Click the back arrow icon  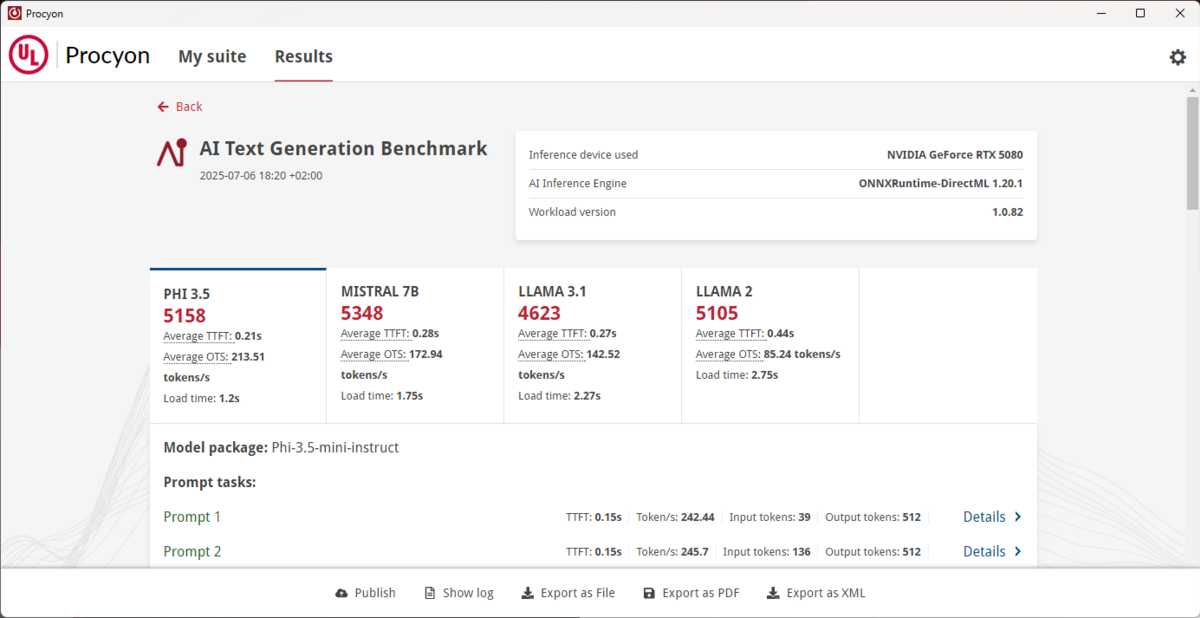[x=163, y=106]
